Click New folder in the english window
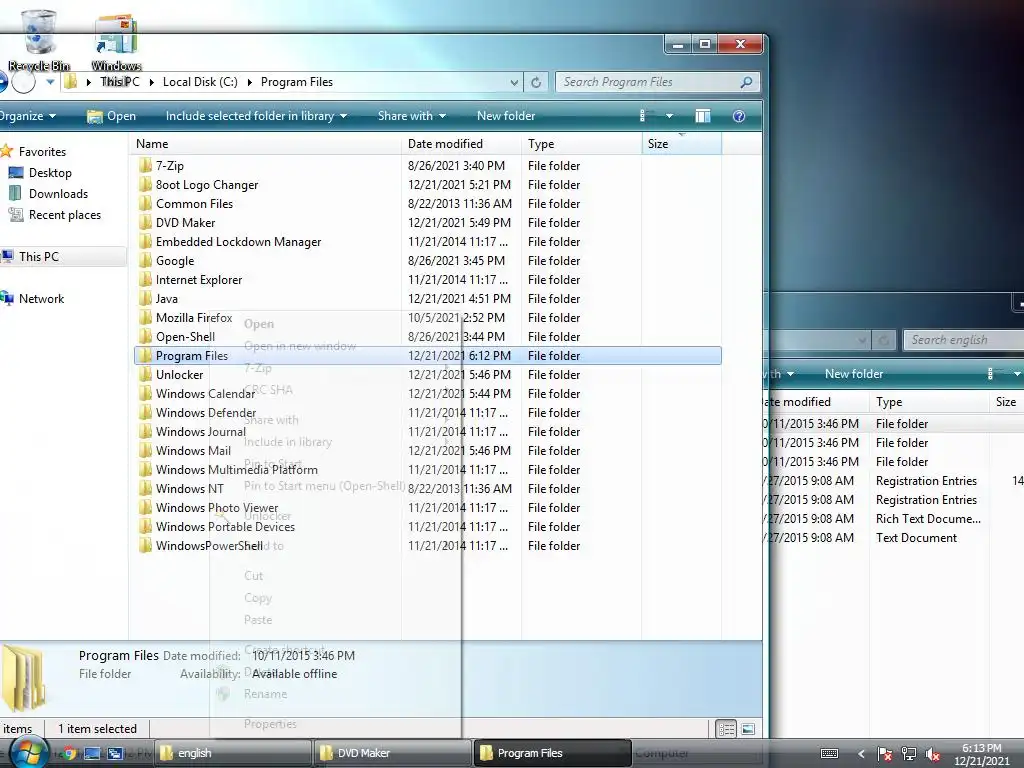The width and height of the screenshot is (1024, 768). click(854, 374)
